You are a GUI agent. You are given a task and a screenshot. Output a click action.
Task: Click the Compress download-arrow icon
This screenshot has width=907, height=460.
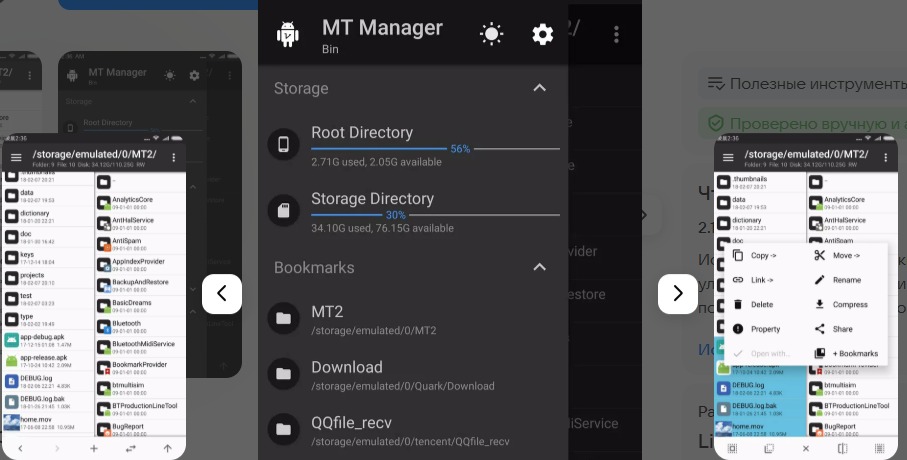coord(820,304)
